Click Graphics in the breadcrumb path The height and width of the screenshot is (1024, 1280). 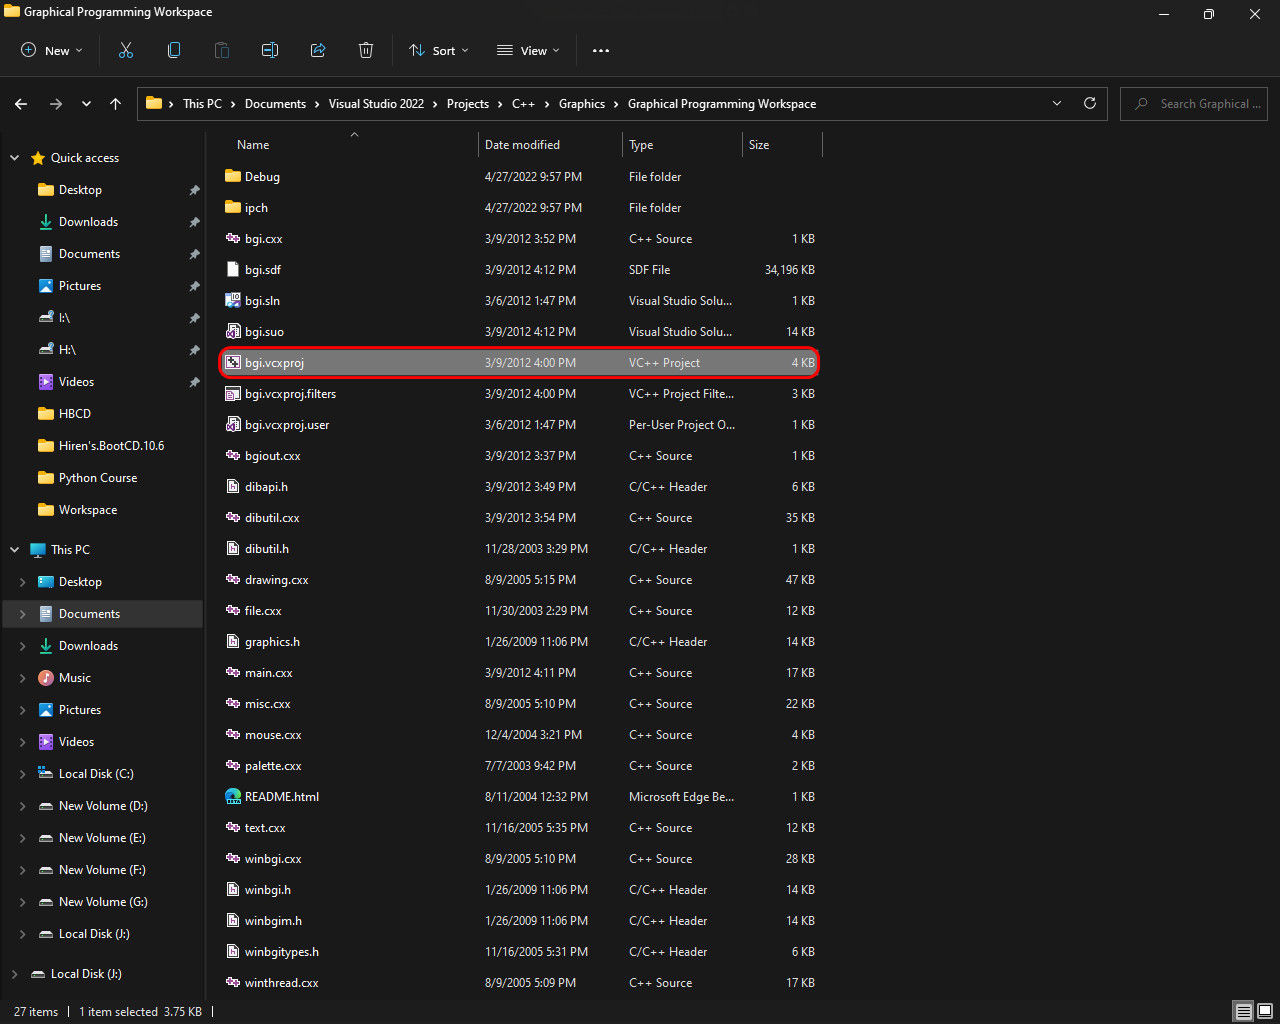point(582,104)
